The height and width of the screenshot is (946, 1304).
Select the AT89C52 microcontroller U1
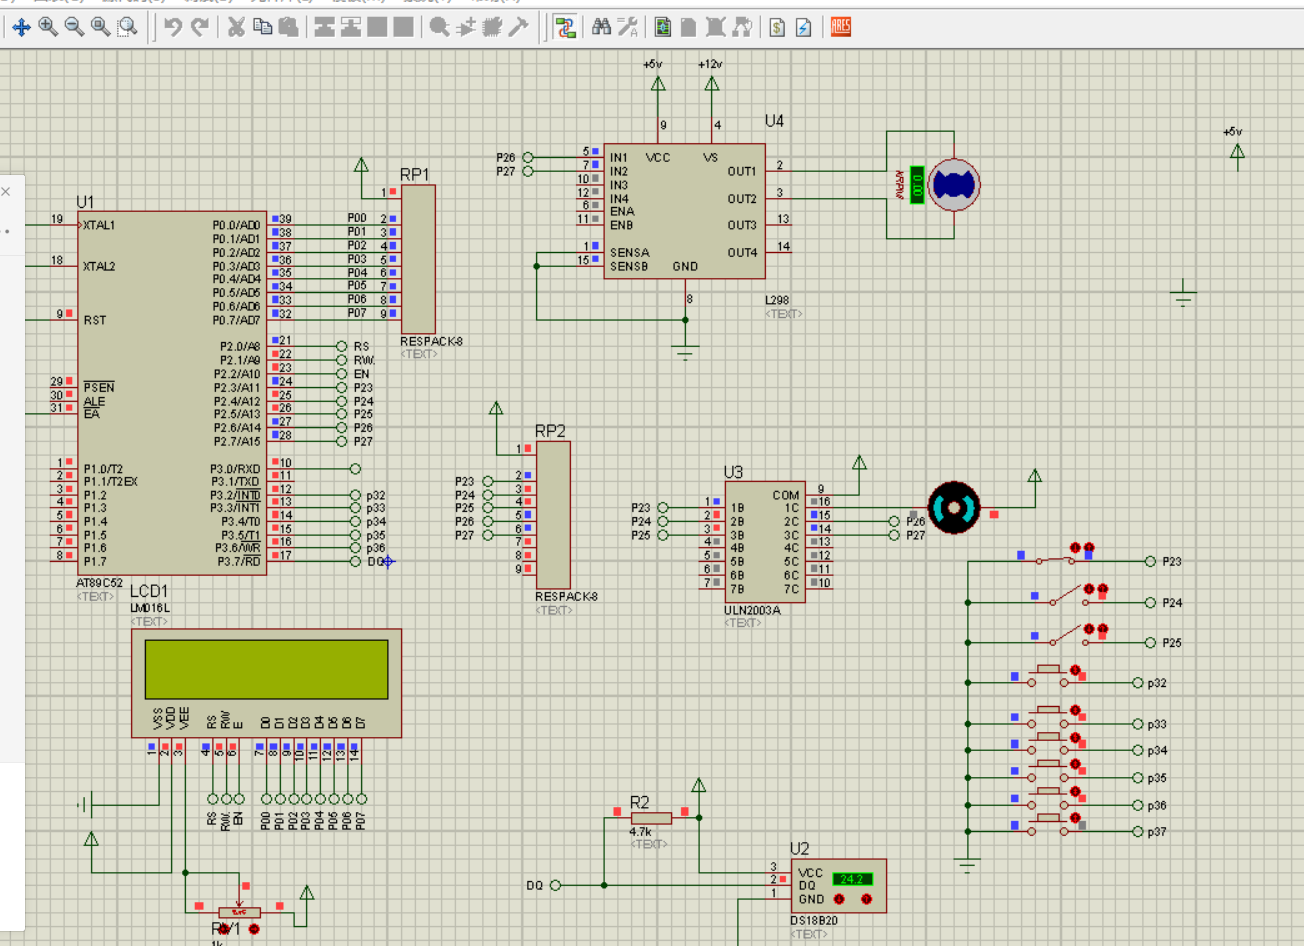[172, 394]
